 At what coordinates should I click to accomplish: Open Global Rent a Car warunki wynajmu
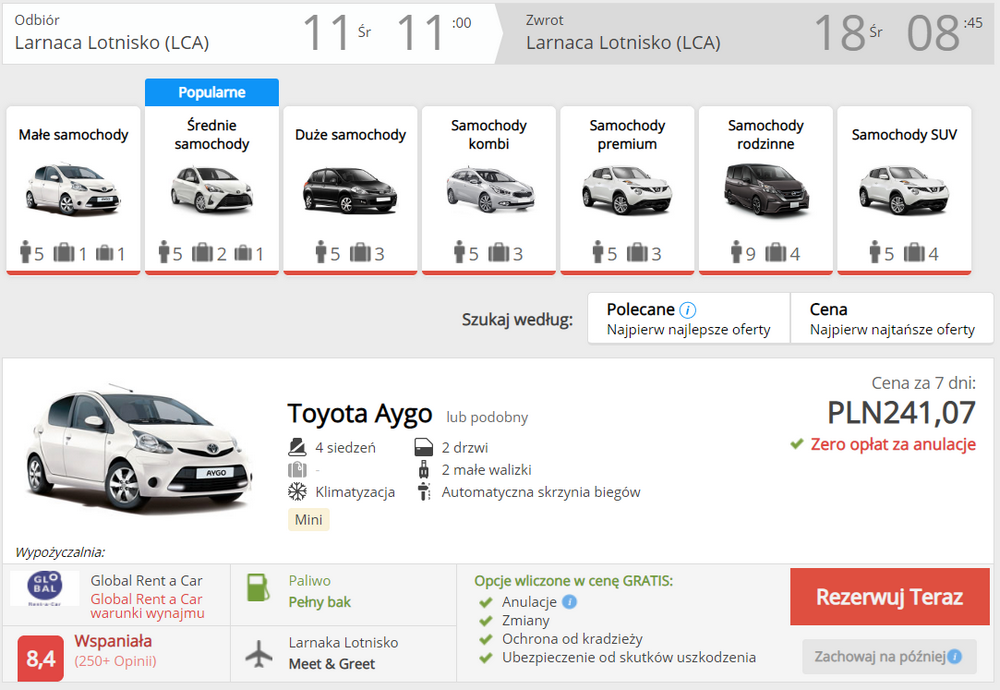[x=147, y=606]
